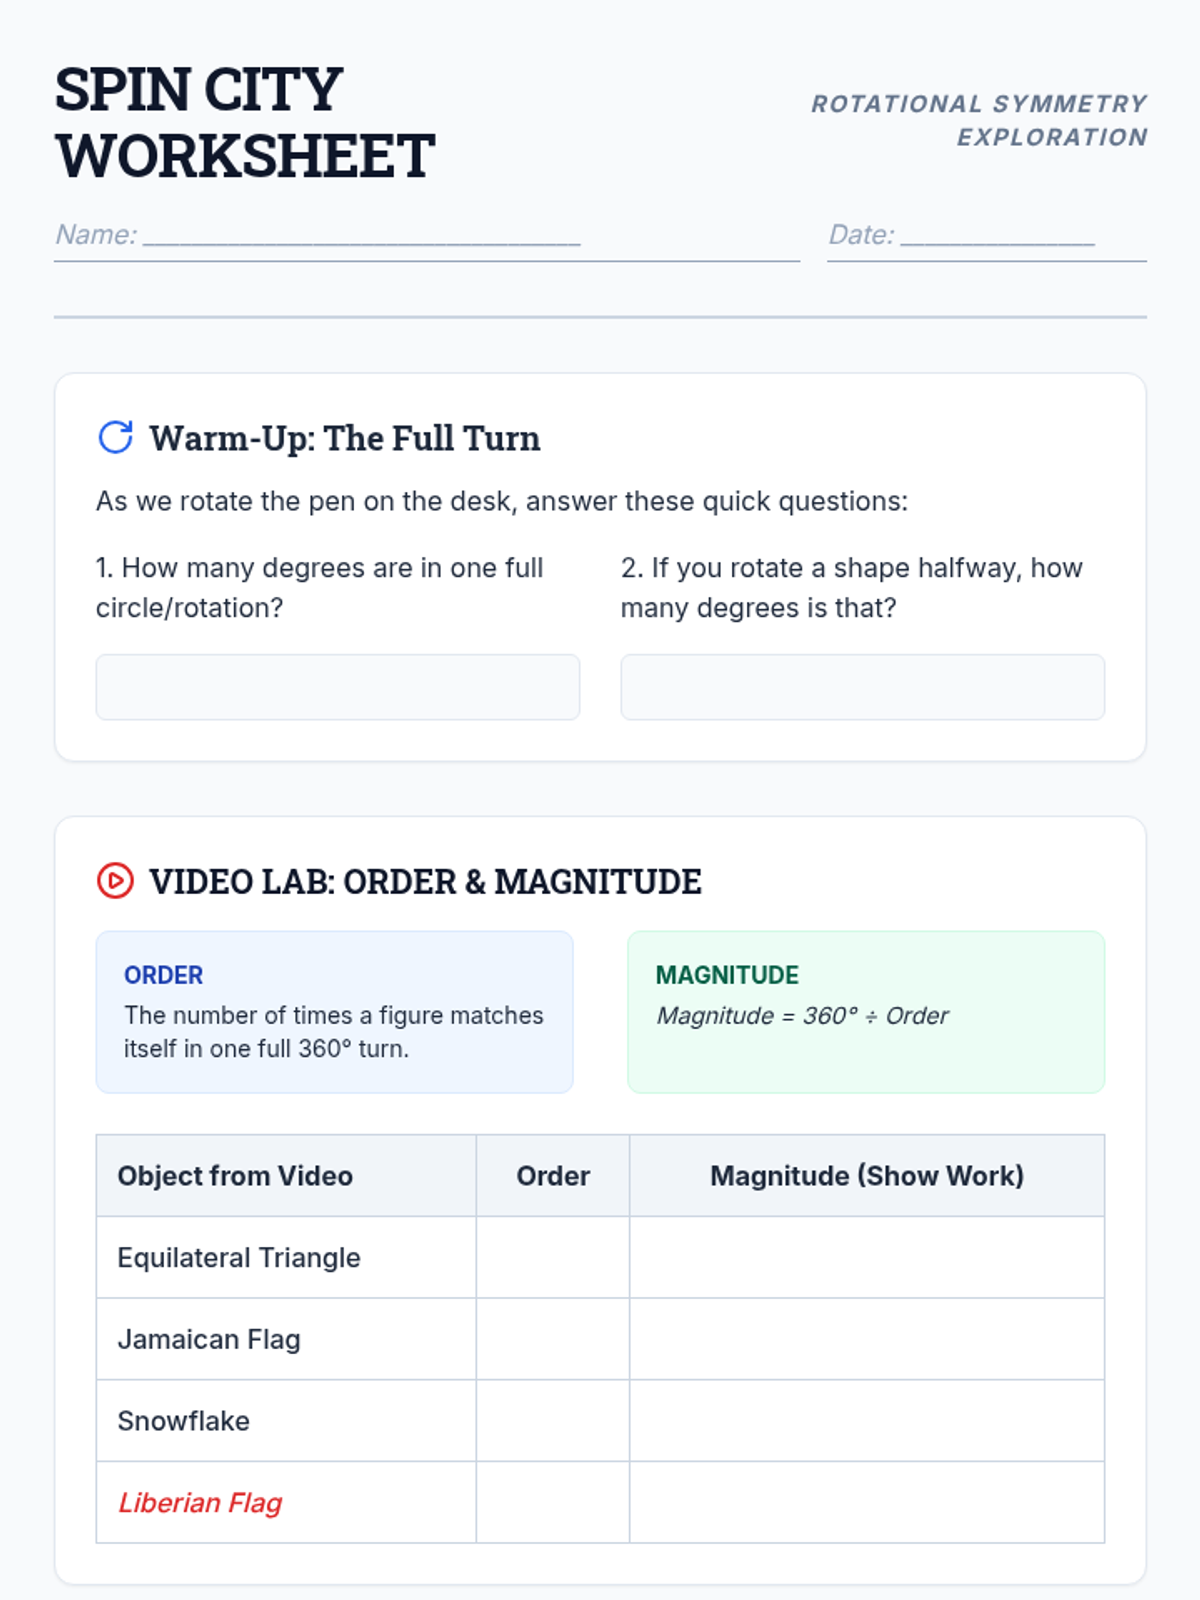Click the Spin City Worksheet title
Viewport: 1200px width, 1600px height.
[x=245, y=123]
